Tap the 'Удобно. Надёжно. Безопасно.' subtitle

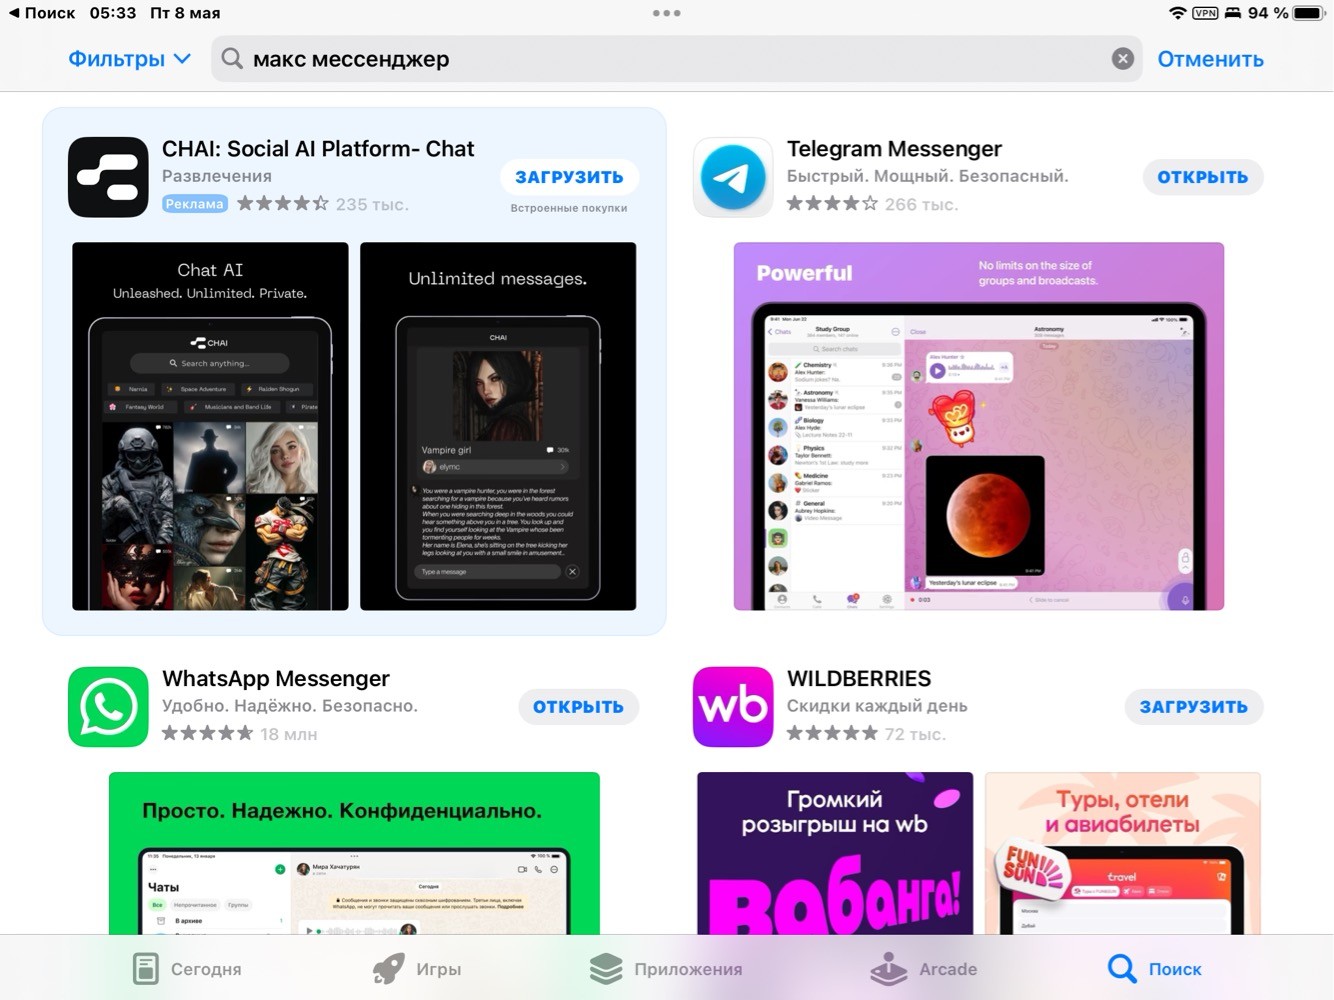click(290, 706)
